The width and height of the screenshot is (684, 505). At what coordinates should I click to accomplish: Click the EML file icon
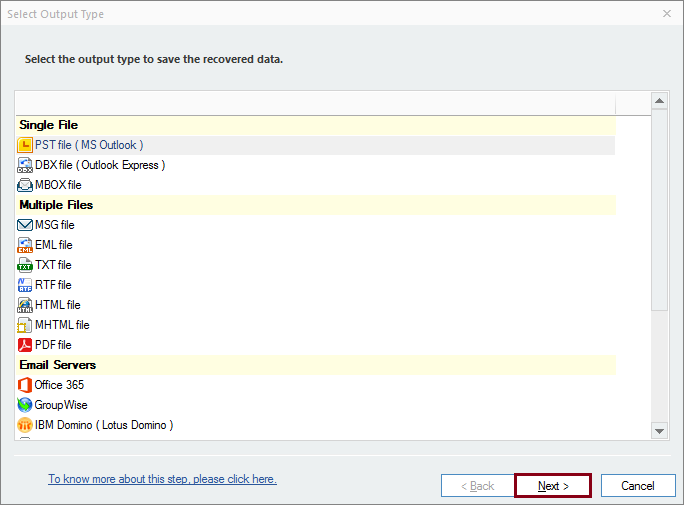tap(25, 245)
